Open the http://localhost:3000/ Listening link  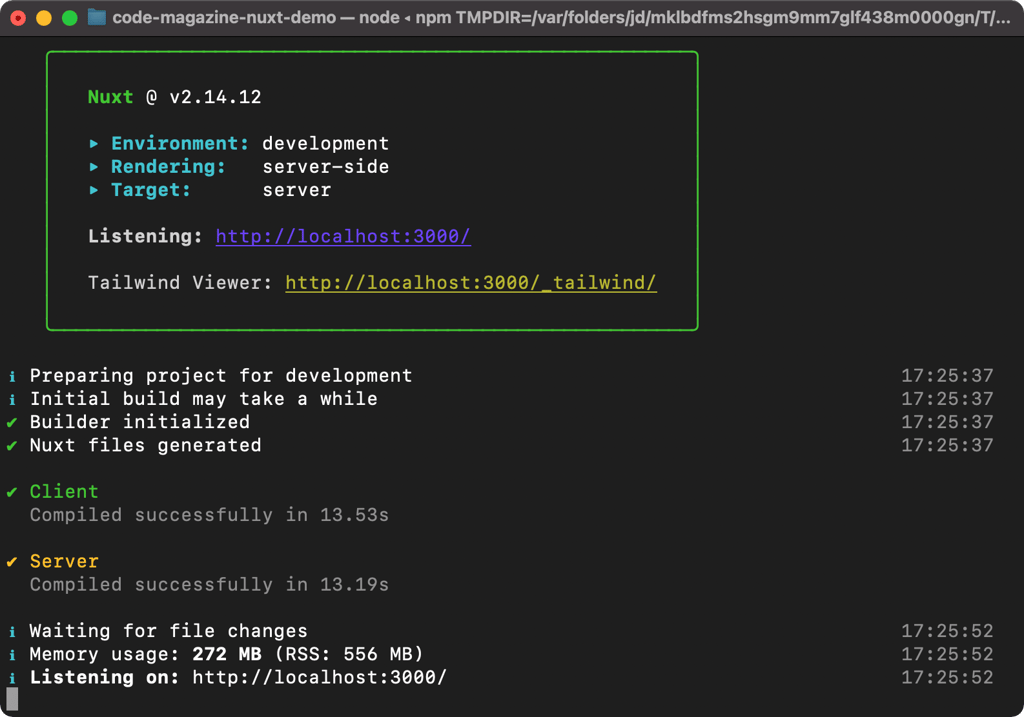click(x=343, y=236)
